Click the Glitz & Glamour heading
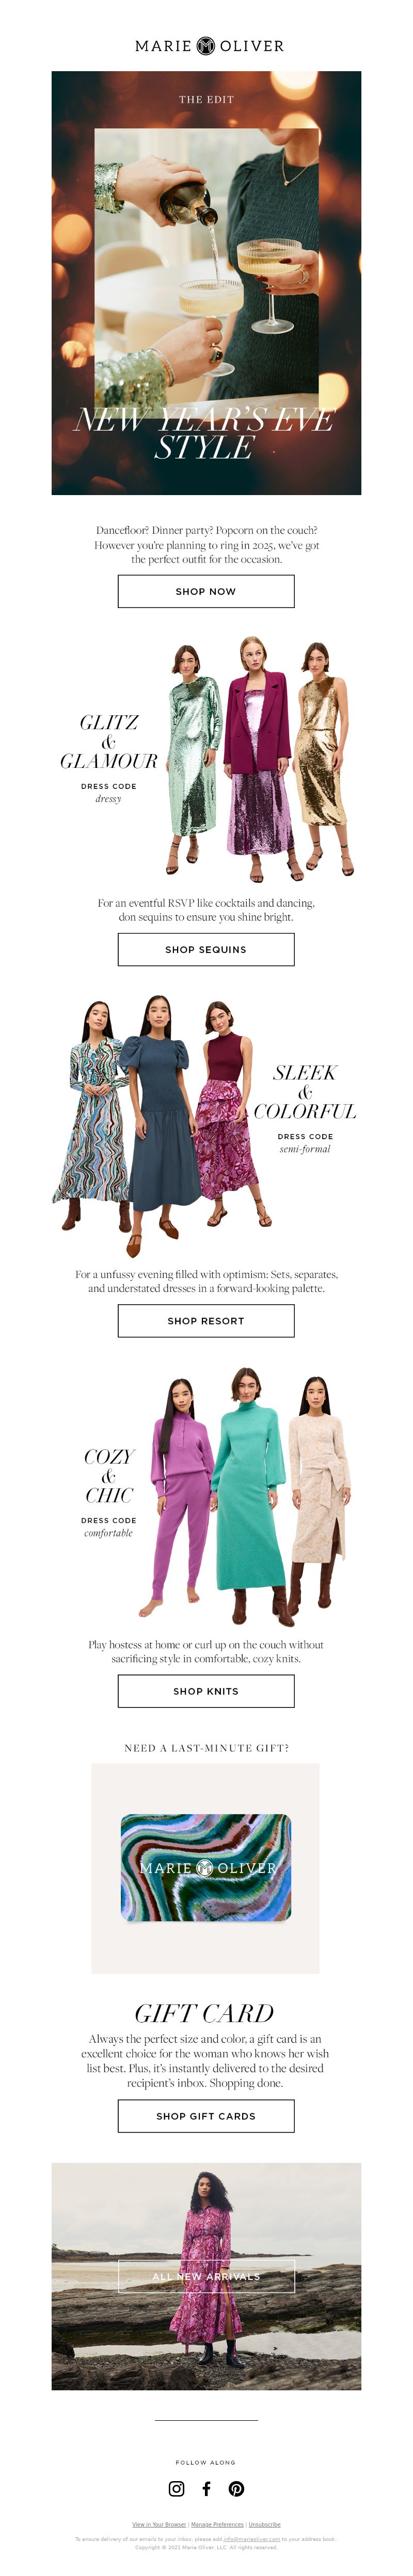This screenshot has width=413, height=2576. [x=108, y=741]
